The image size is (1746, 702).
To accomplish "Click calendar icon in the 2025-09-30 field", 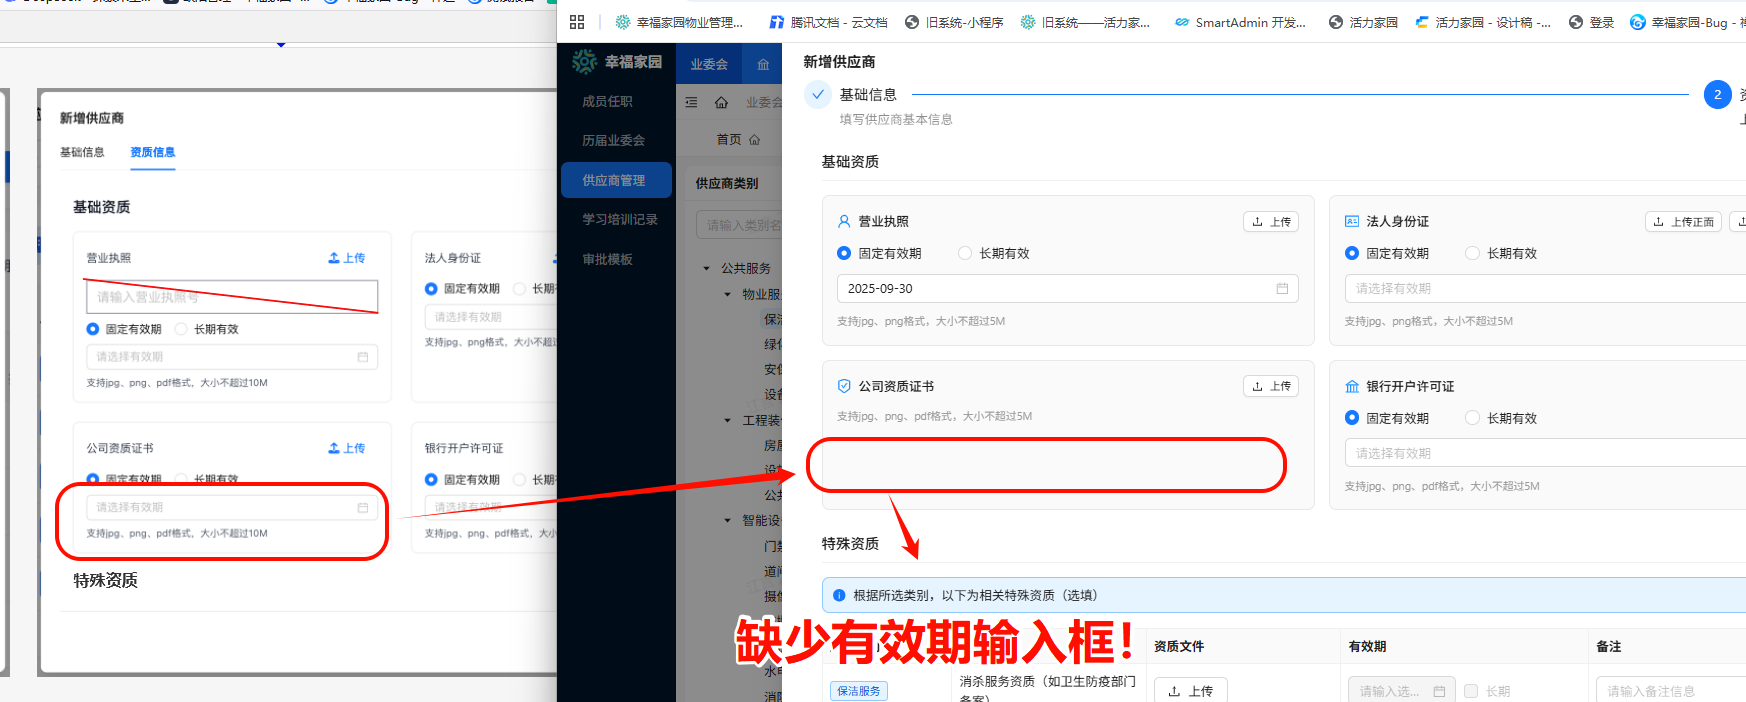I will pyautogui.click(x=1282, y=288).
